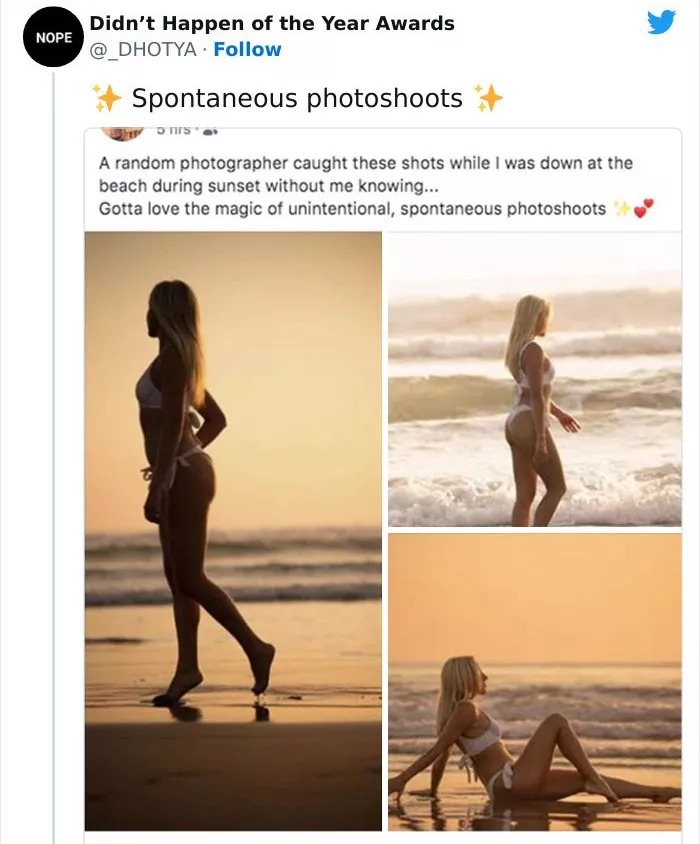Click the sparkle emoji ending the caption
Image resolution: width=700 pixels, height=844 pixels.
(x=622, y=208)
